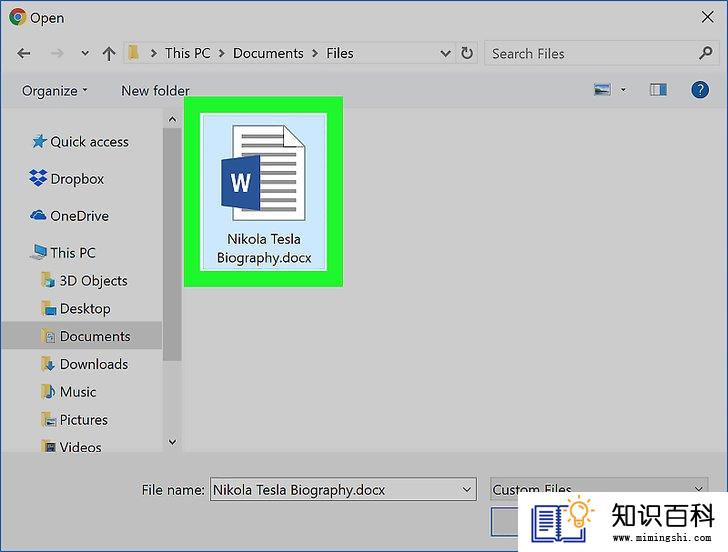Open Quick access in the sidebar
Viewport: 728px width, 552px height.
[89, 142]
